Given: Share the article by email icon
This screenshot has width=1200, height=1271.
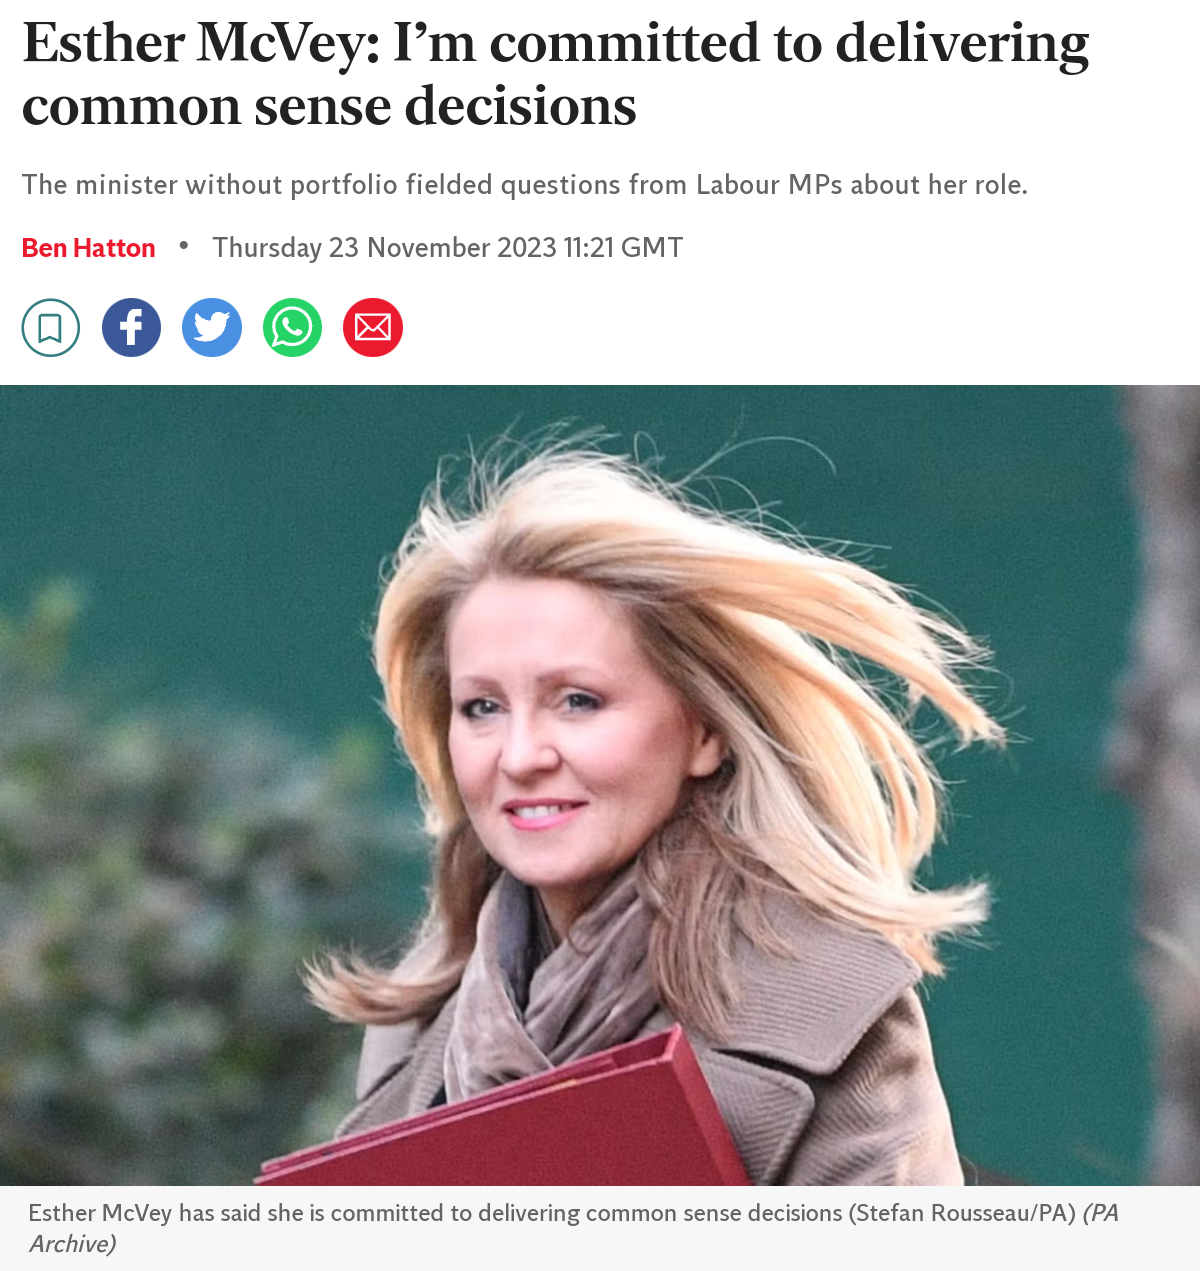Looking at the screenshot, I should [373, 327].
